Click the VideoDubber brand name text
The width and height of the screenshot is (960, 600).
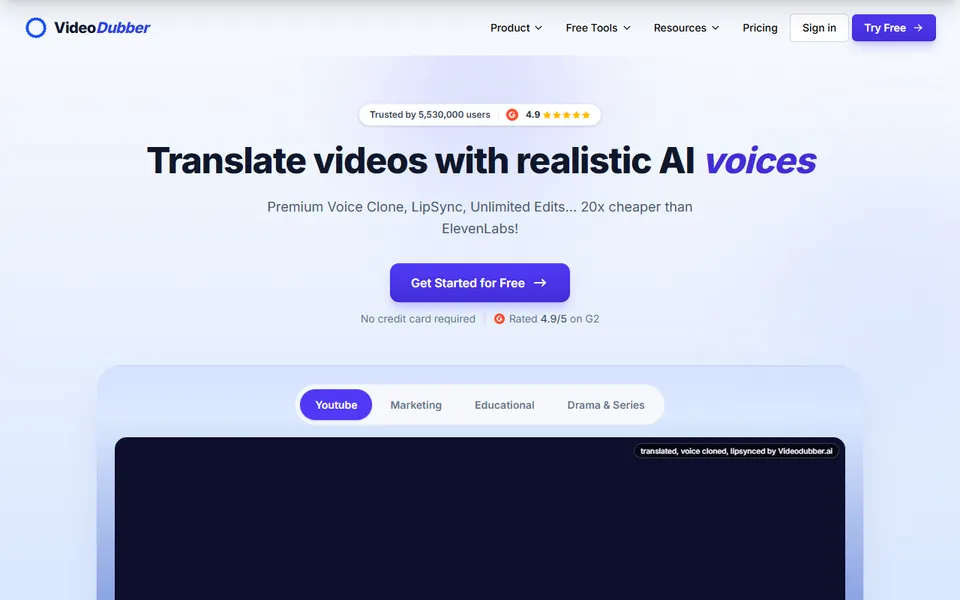pyautogui.click(x=102, y=28)
